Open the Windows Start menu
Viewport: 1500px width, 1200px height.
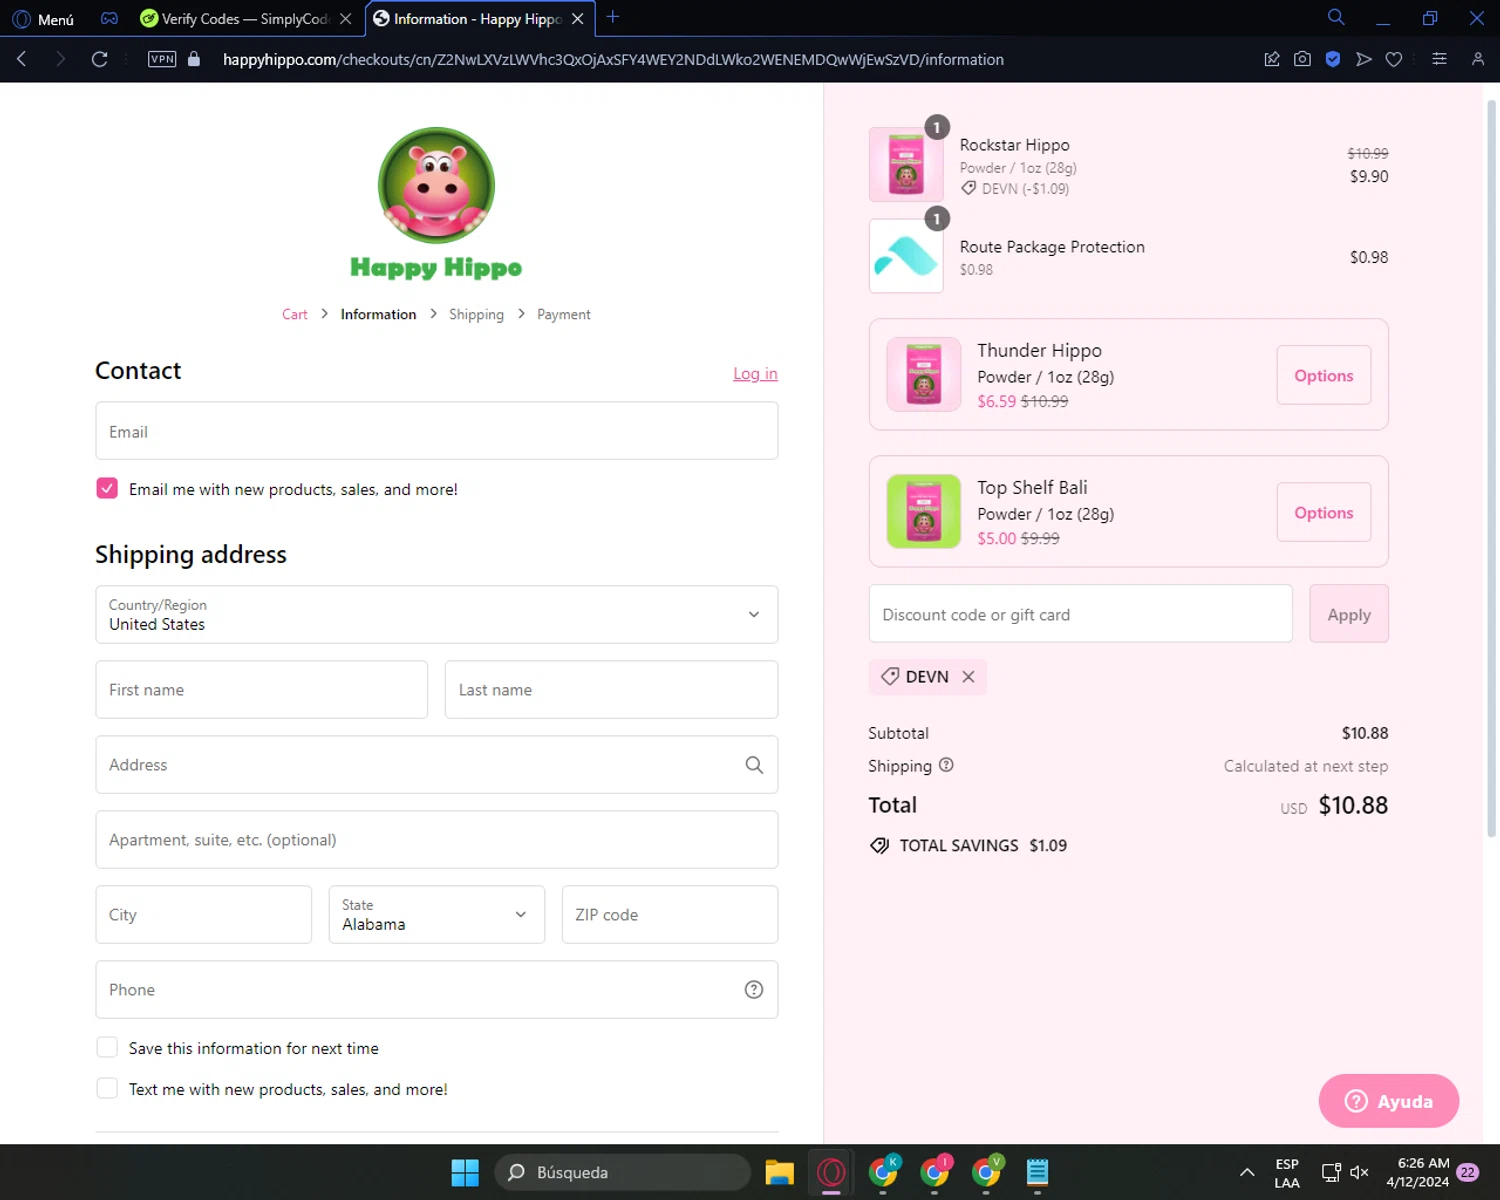(x=465, y=1172)
